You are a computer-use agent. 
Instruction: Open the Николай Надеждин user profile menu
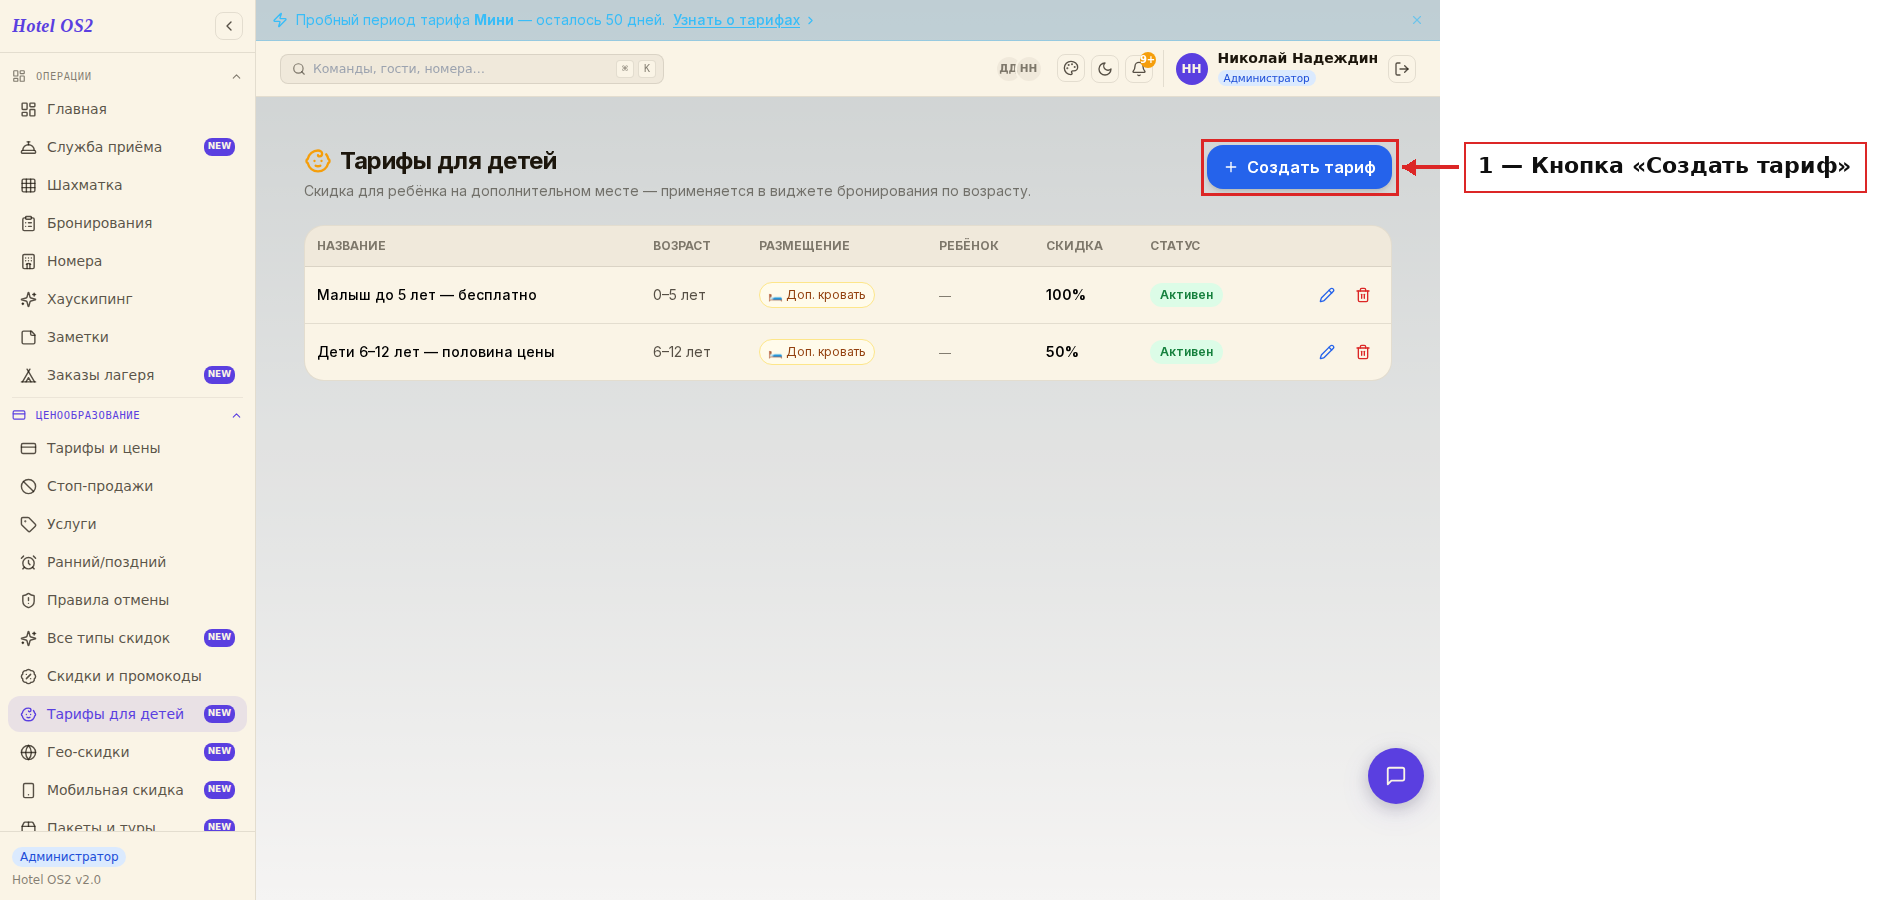[1277, 68]
